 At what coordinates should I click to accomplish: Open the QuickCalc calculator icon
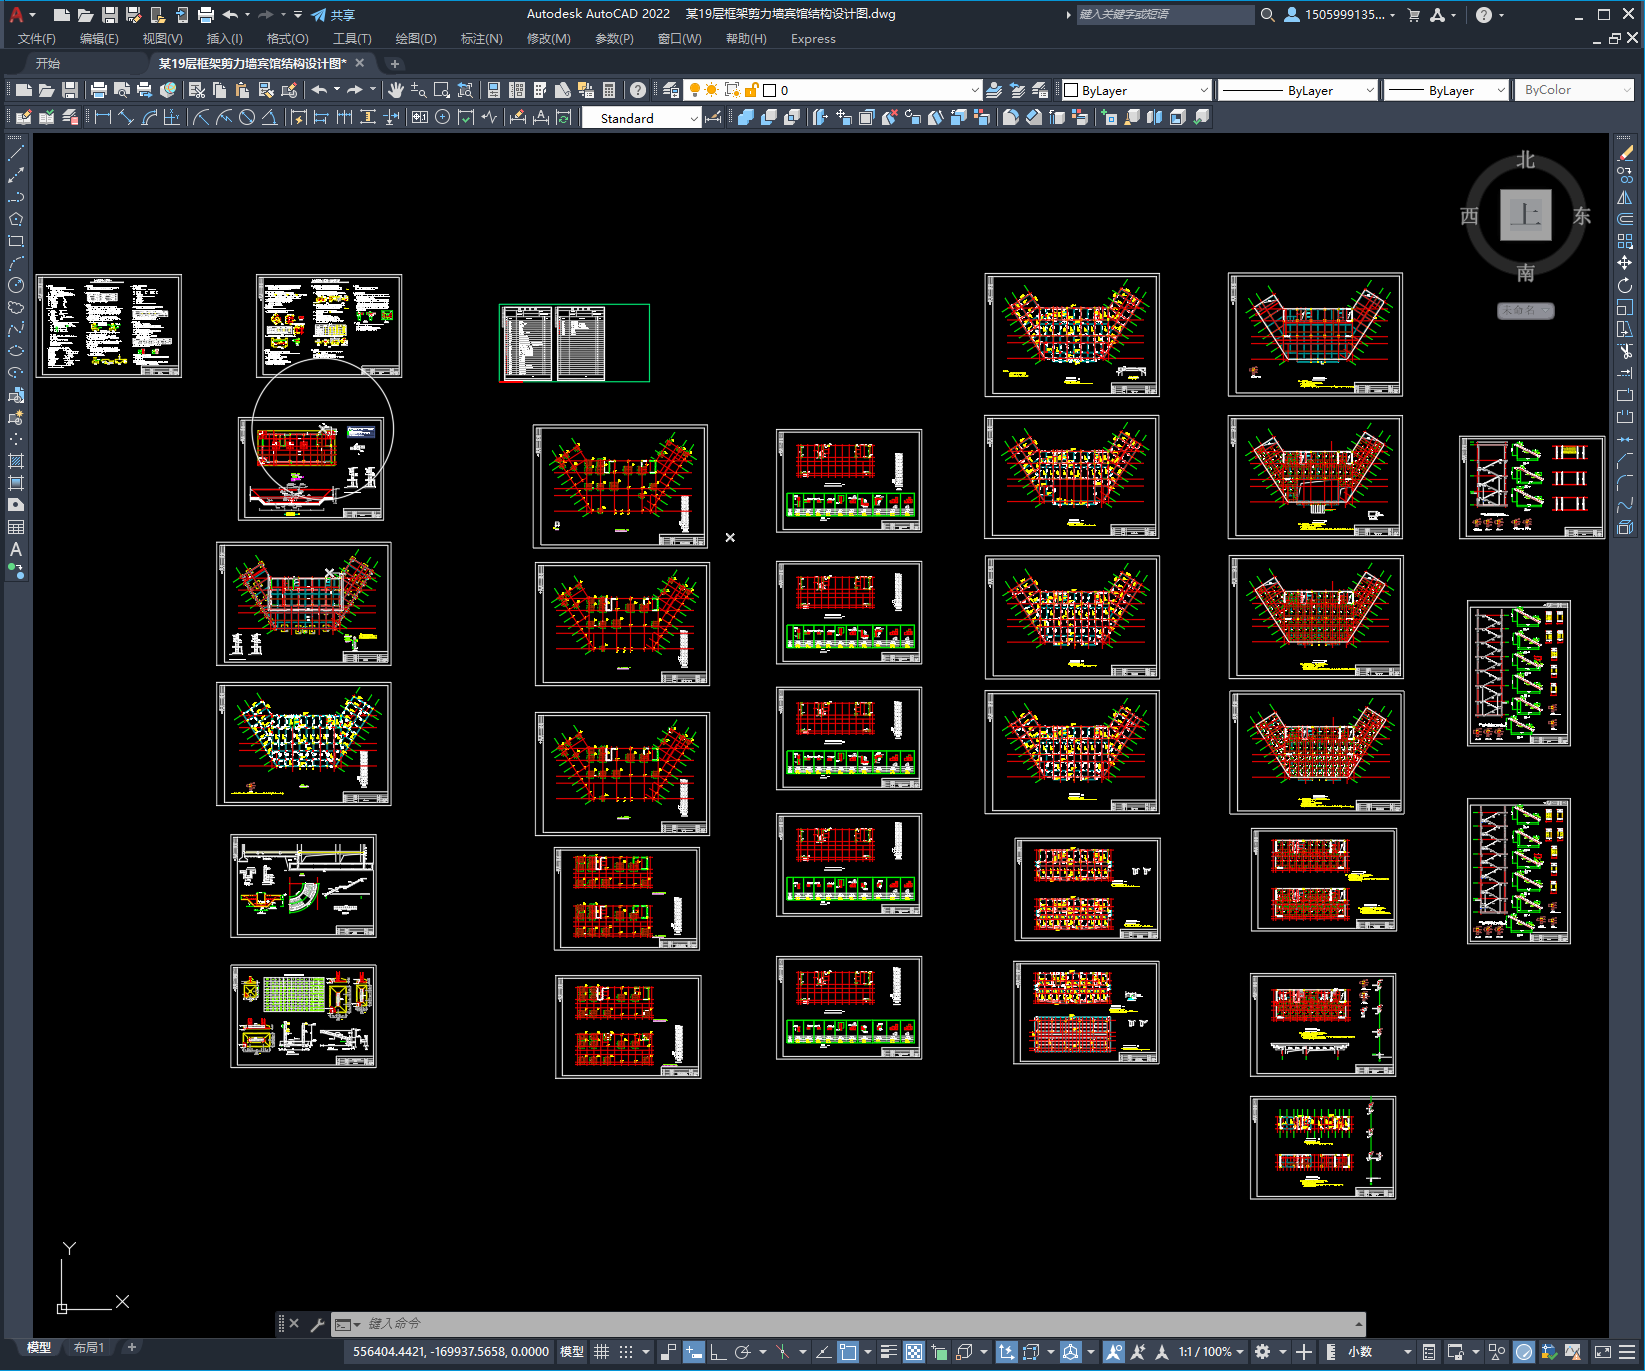point(609,90)
